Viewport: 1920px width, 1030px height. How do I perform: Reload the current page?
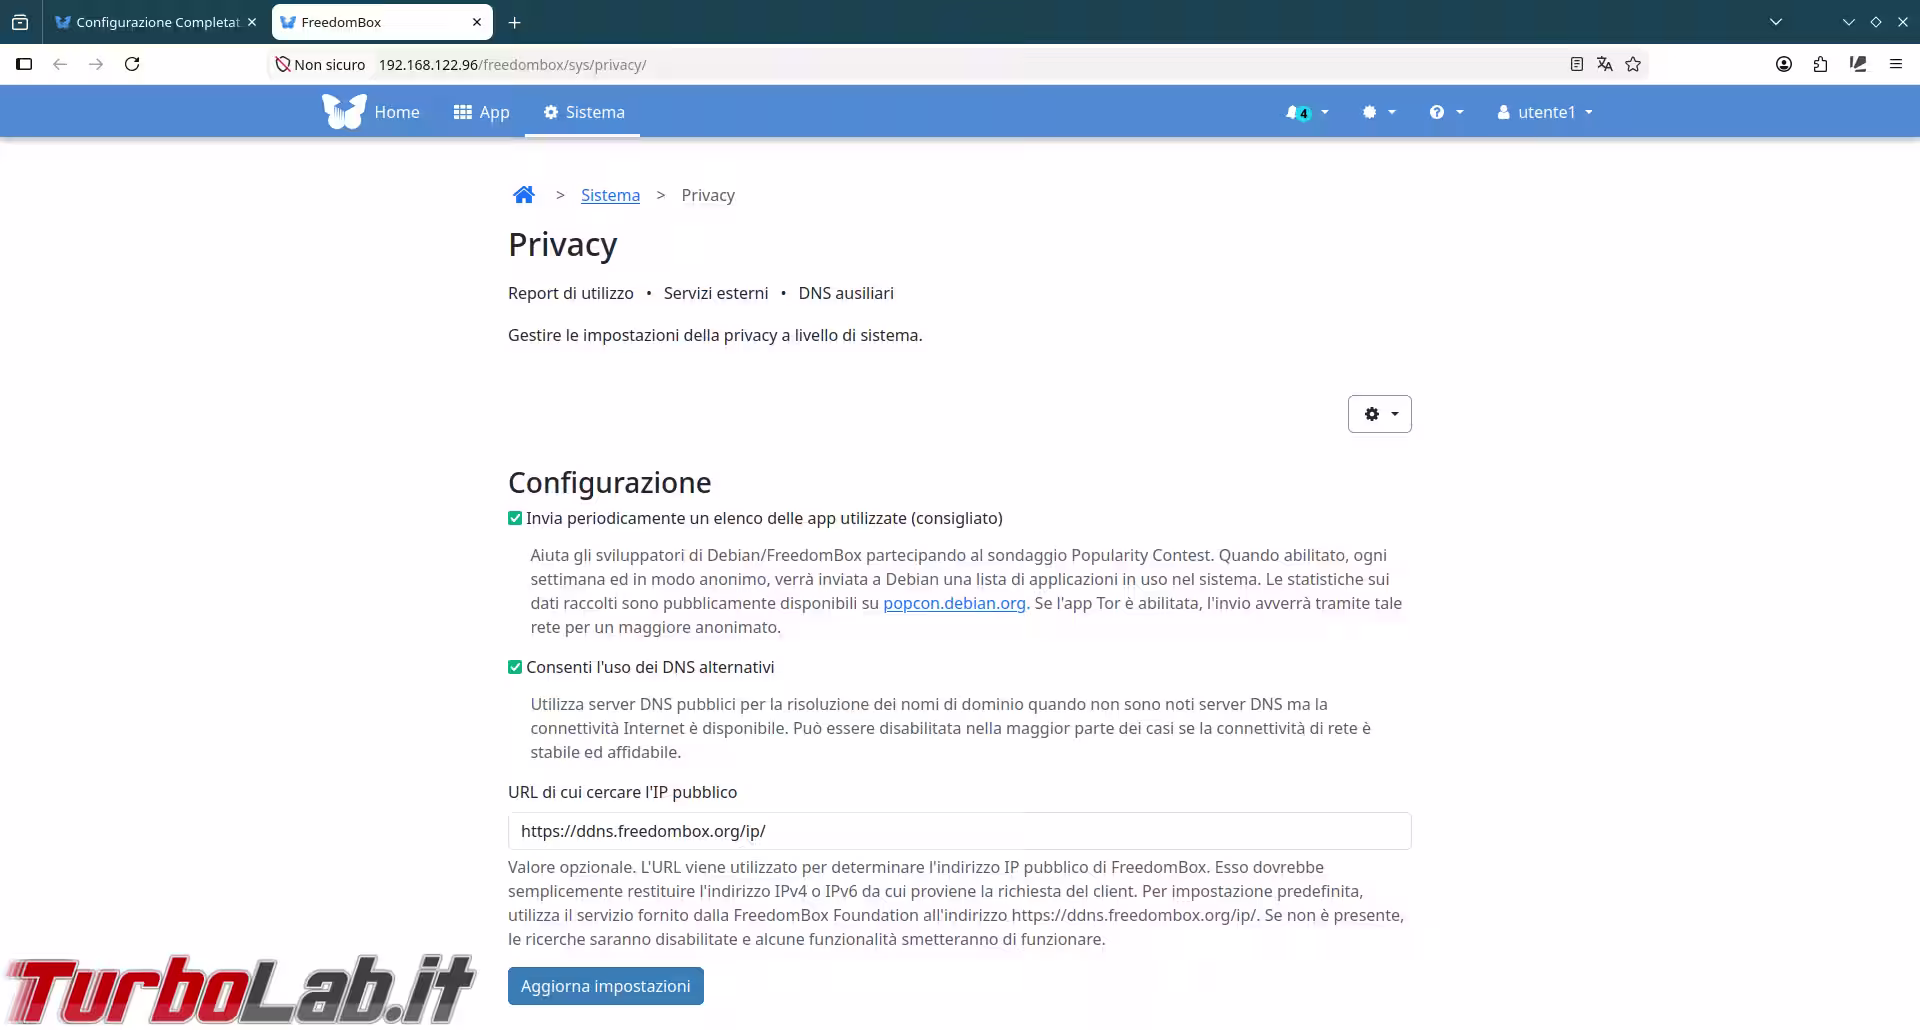coord(132,64)
